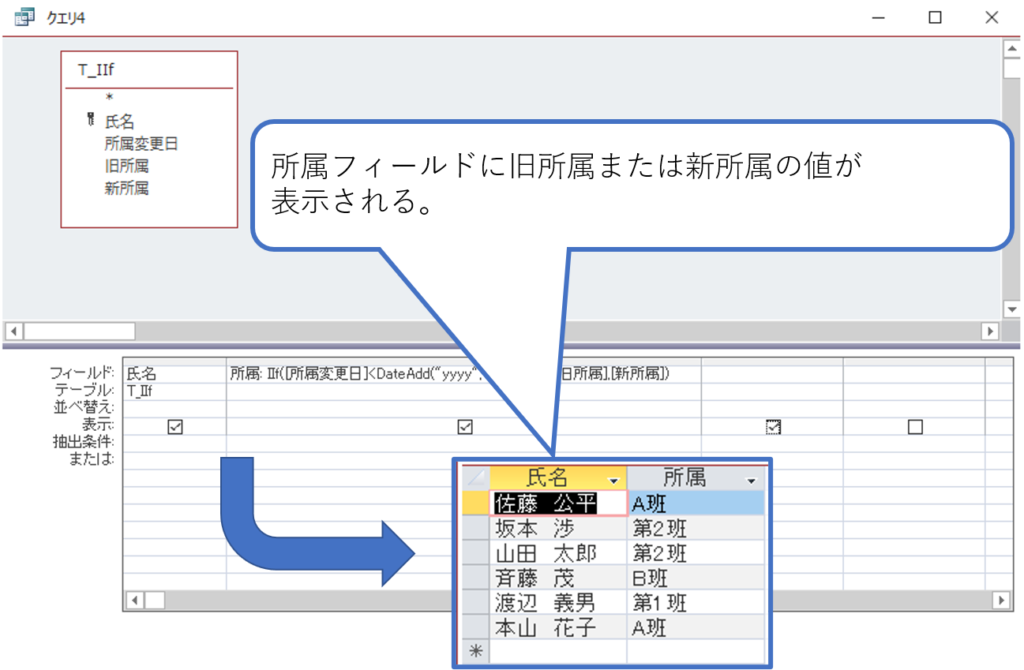Select the 坂本 渉 name cell
The height and width of the screenshot is (670, 1024).
coord(558,528)
